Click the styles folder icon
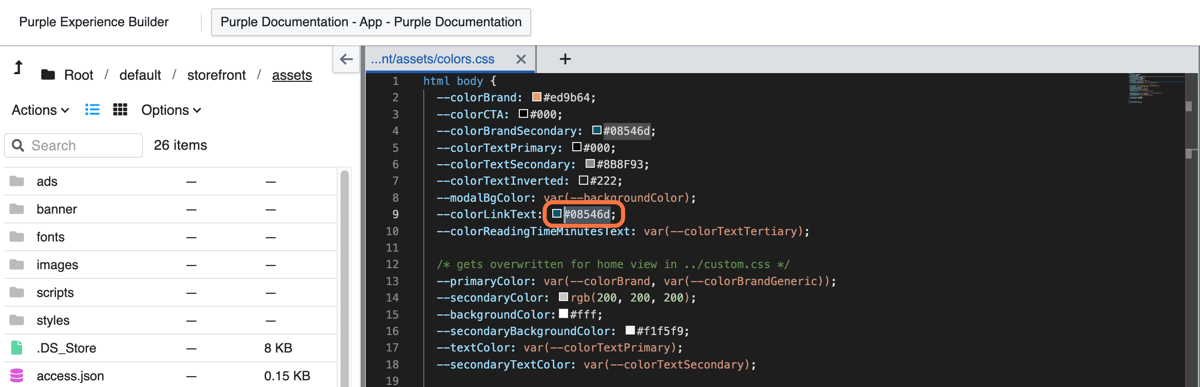 [16, 320]
